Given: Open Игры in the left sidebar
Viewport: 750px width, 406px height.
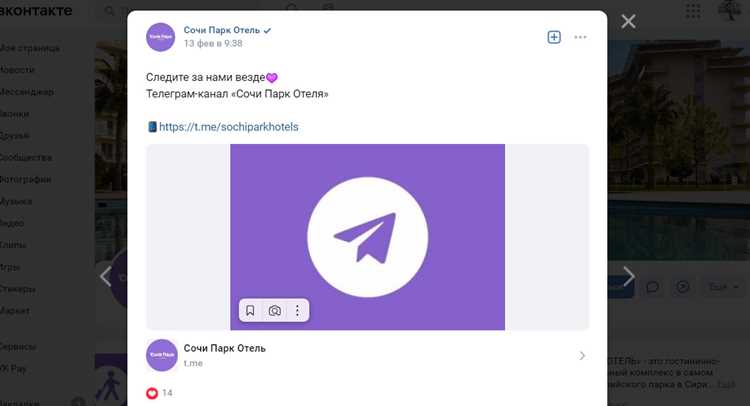Looking at the screenshot, I should pyautogui.click(x=10, y=267).
